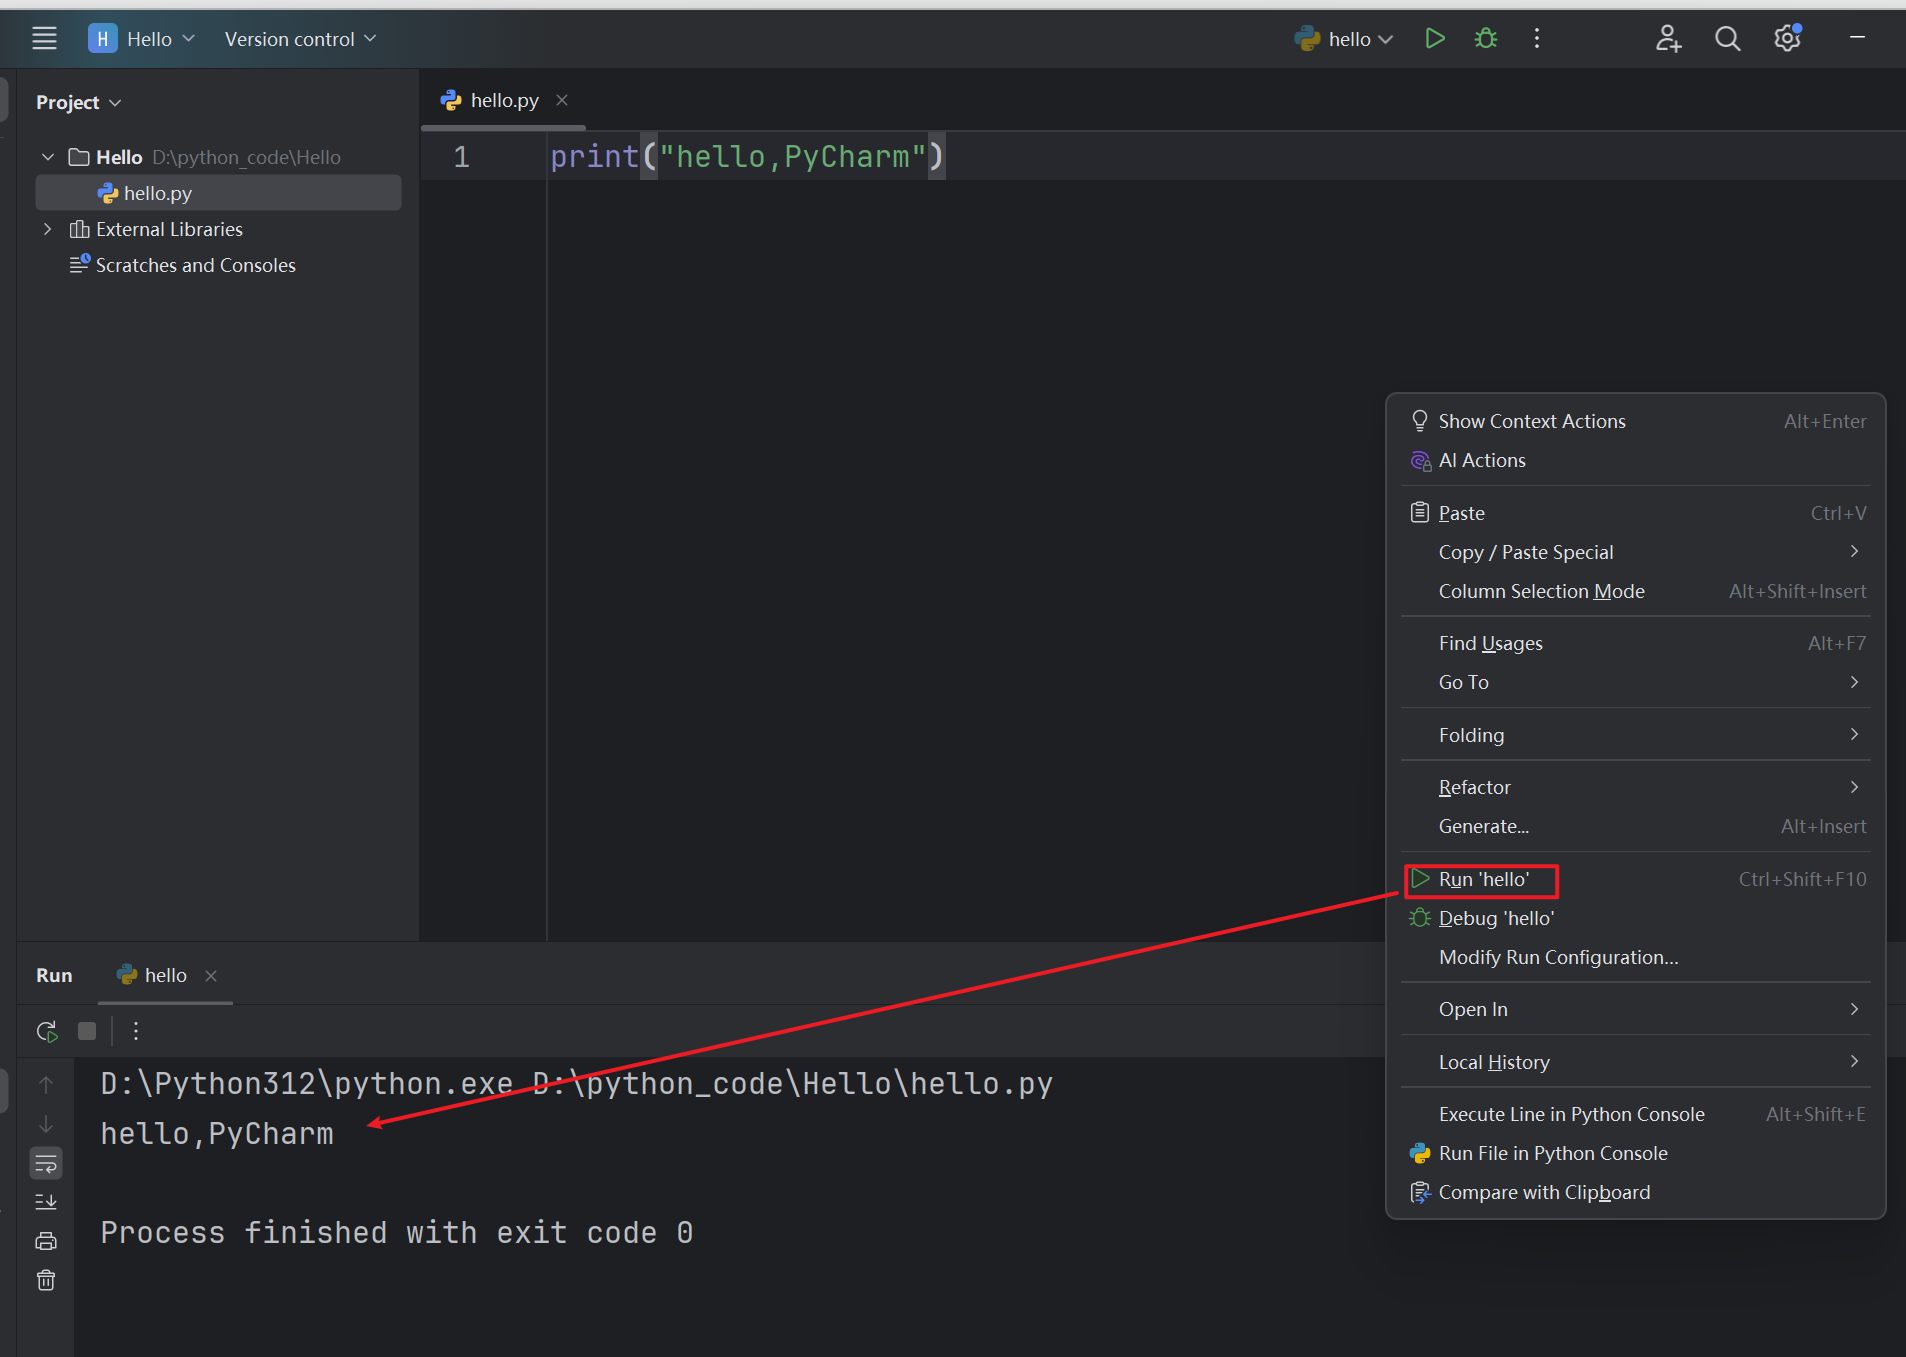Viewport: 1906px width, 1357px height.
Task: Close the hello.py editor tab
Action: click(562, 100)
